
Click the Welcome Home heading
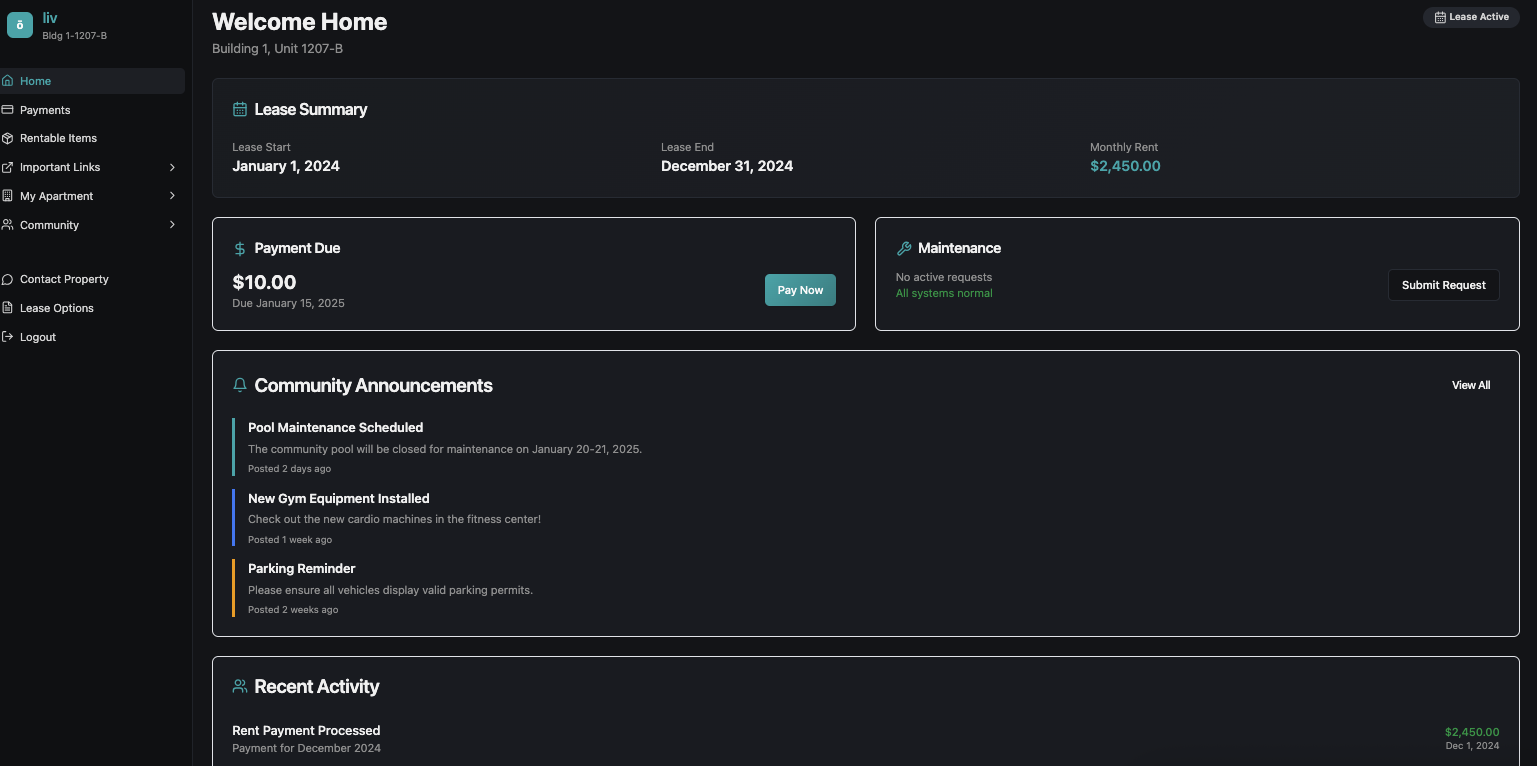click(300, 21)
